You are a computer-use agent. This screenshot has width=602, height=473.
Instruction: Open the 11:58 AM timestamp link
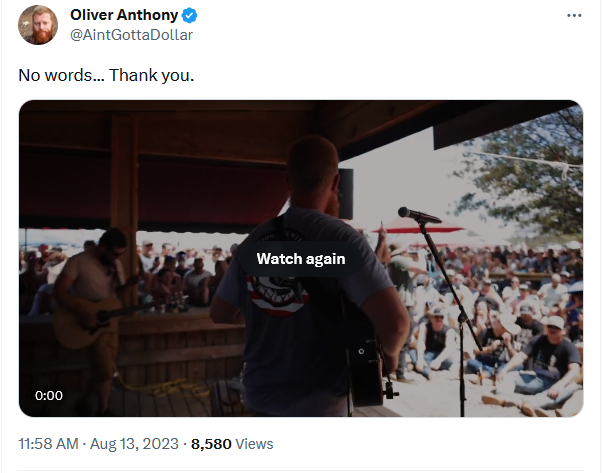pos(48,444)
